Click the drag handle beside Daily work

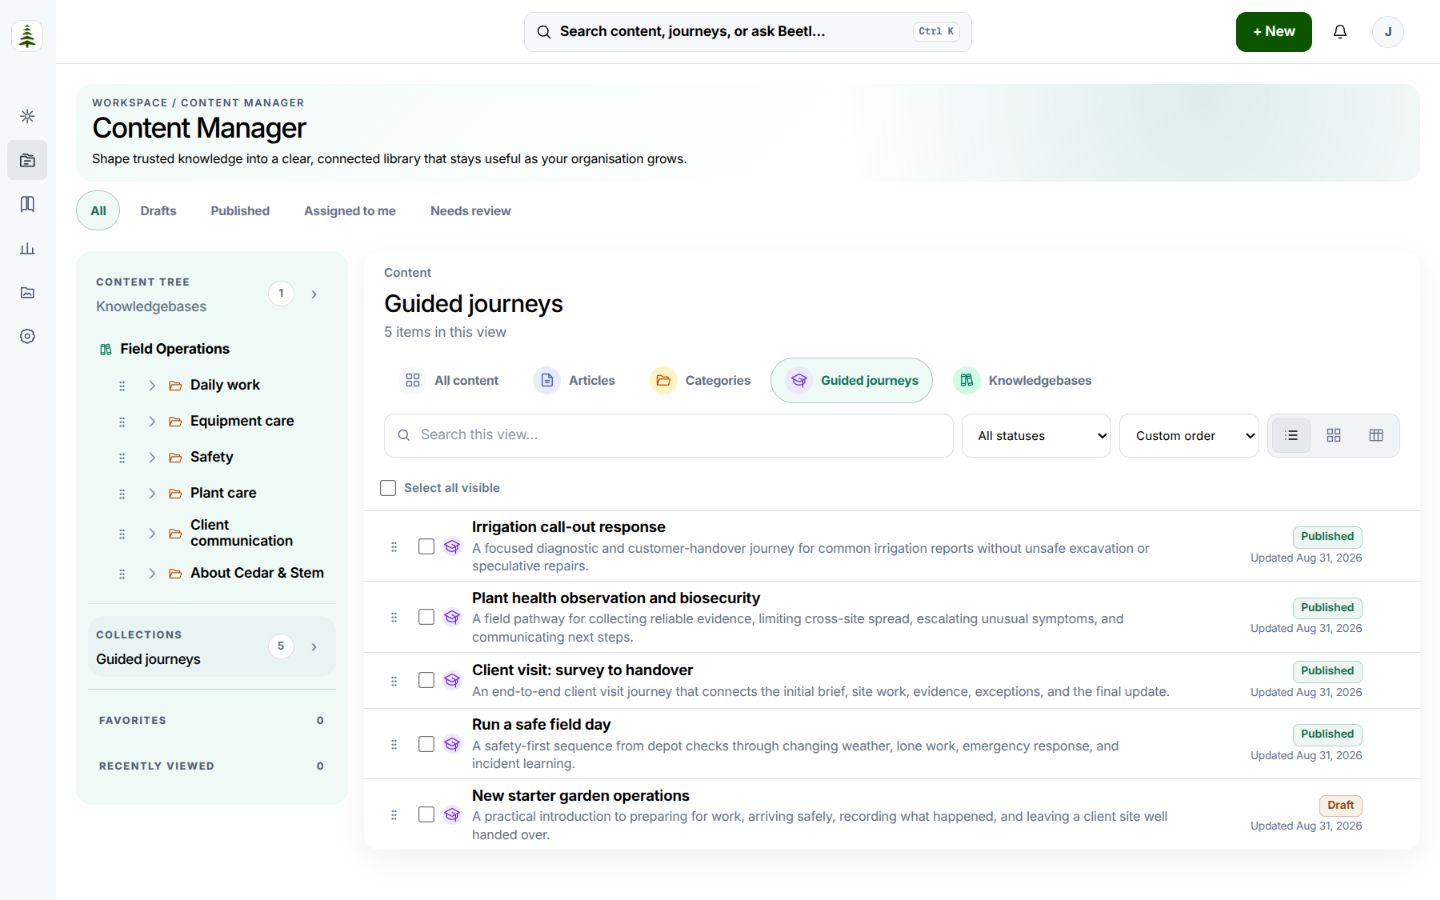(122, 386)
